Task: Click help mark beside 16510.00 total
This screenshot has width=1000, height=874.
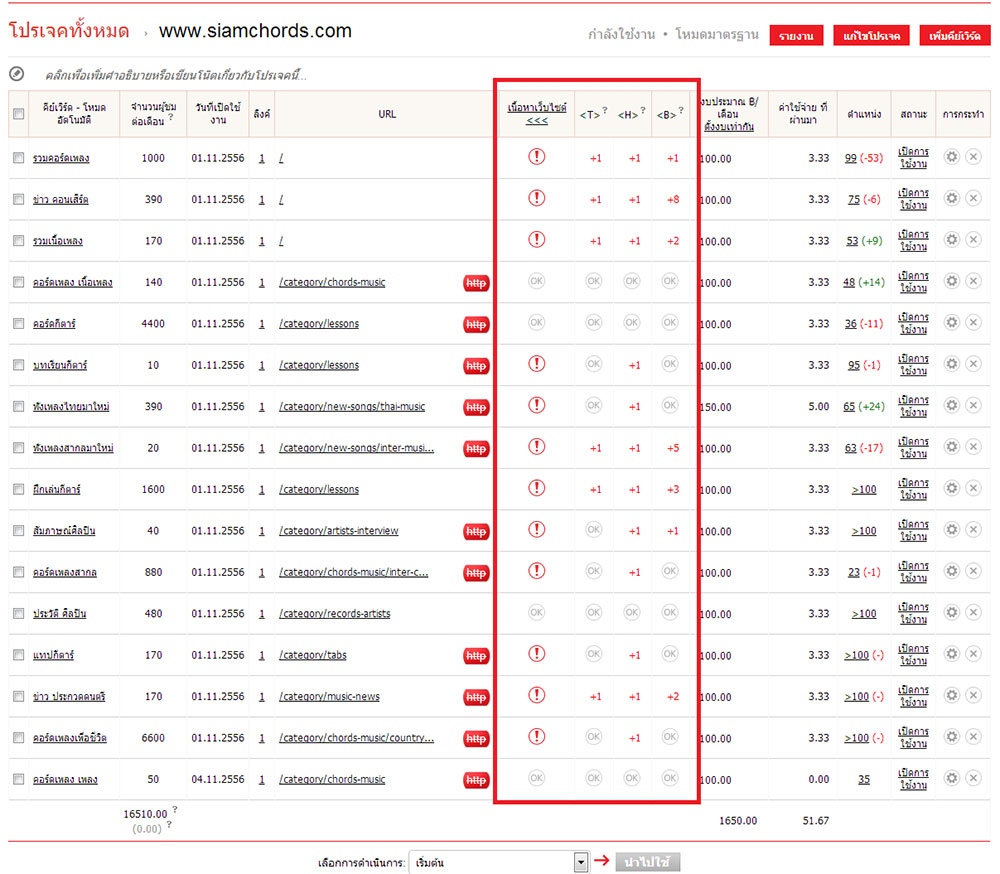Action: [175, 809]
